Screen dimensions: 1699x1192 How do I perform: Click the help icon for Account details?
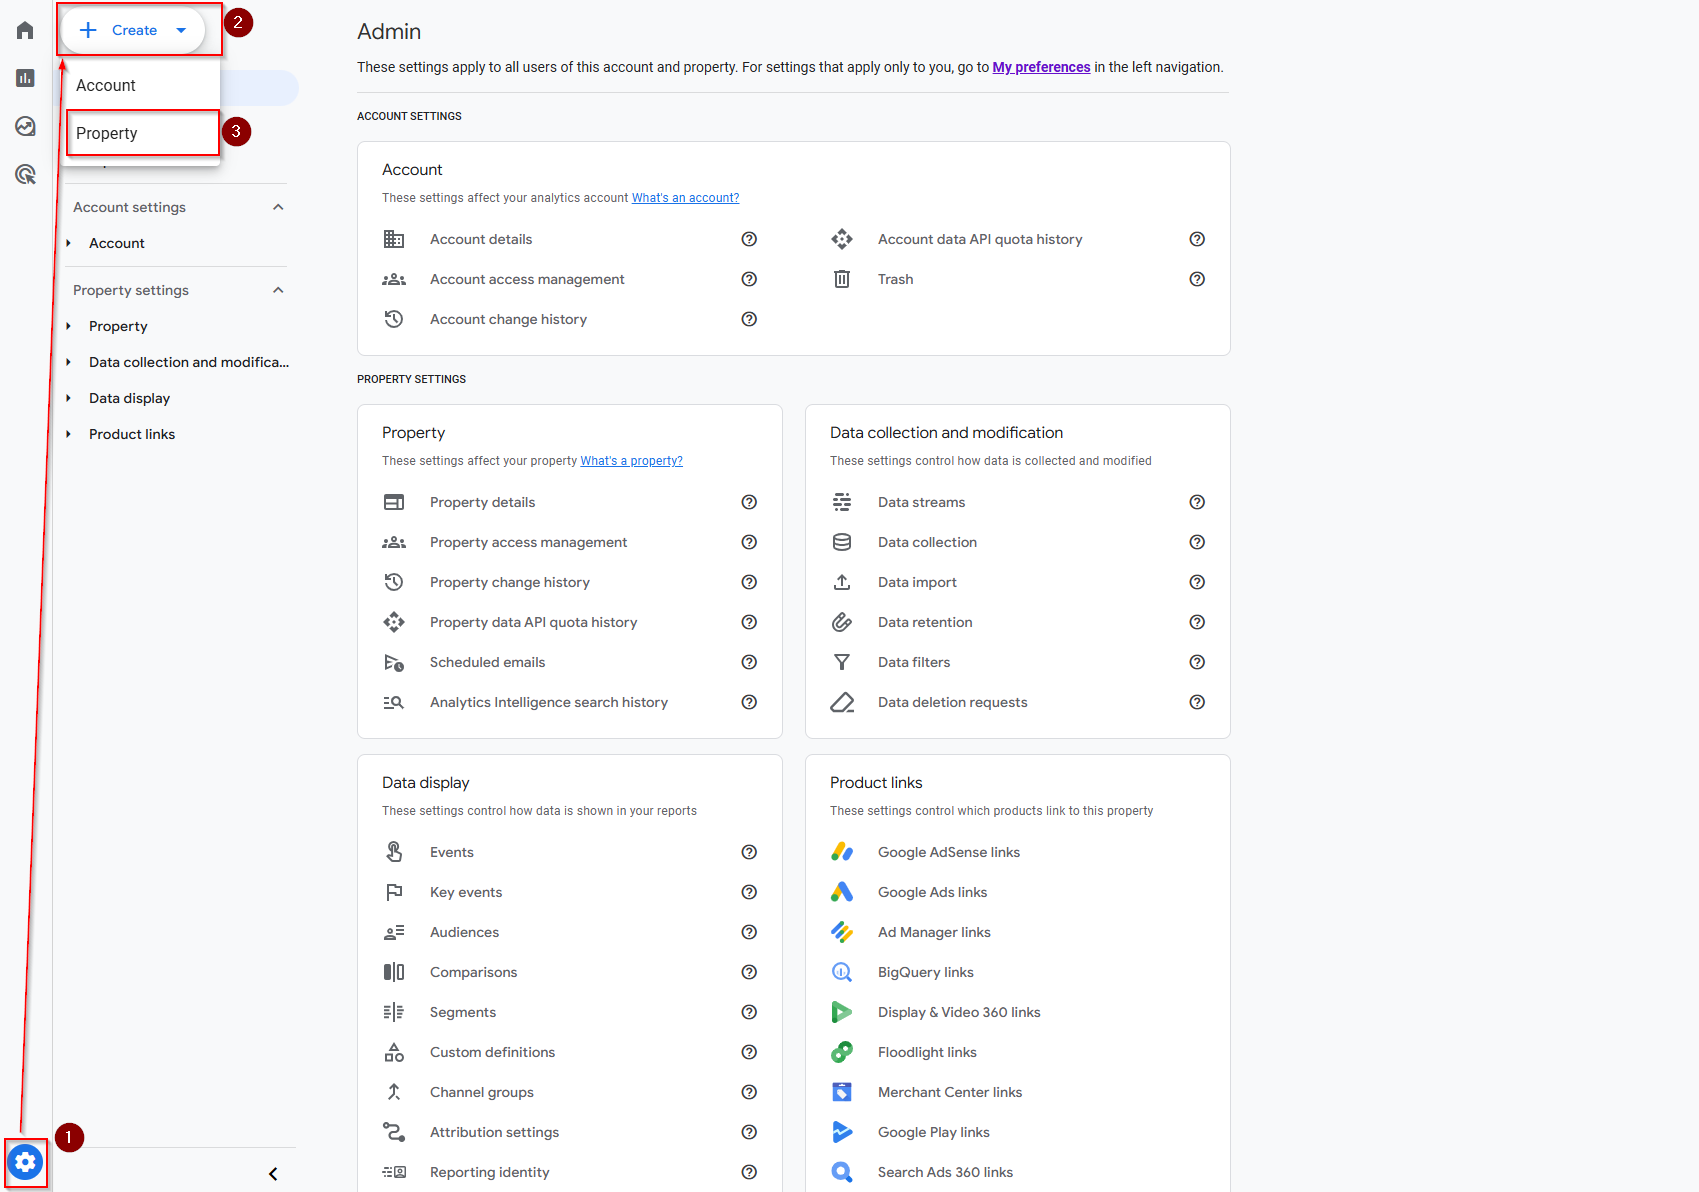(749, 239)
